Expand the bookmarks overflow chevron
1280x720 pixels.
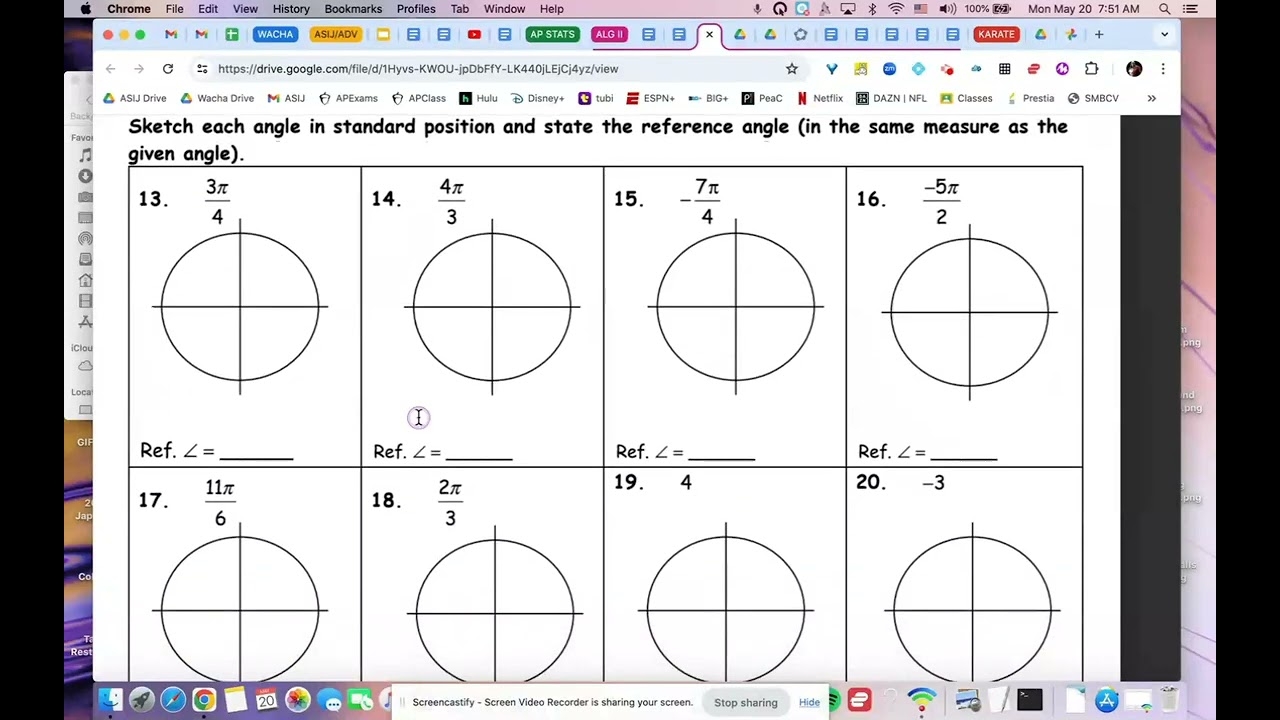(x=1151, y=98)
